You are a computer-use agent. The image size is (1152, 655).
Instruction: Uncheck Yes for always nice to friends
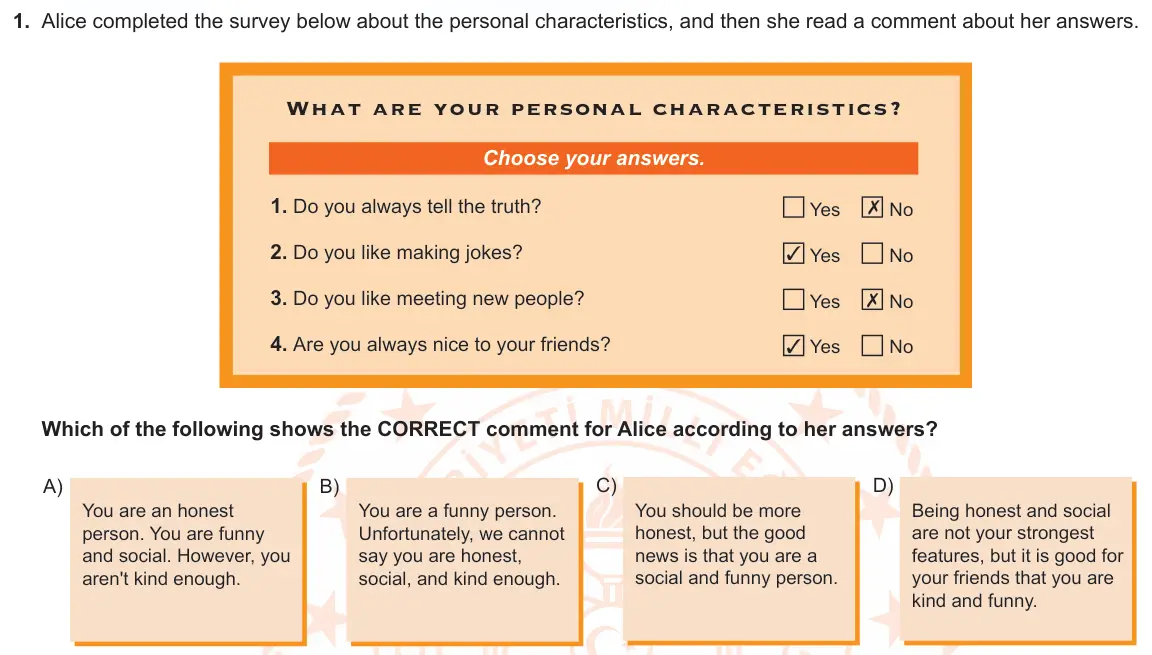[793, 345]
